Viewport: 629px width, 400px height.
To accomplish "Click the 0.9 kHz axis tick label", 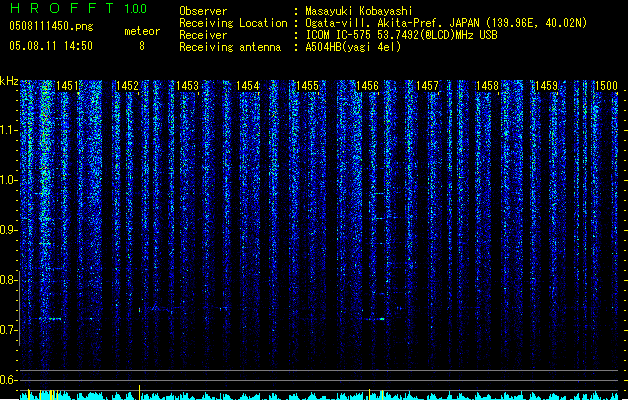I will click(x=8, y=230).
